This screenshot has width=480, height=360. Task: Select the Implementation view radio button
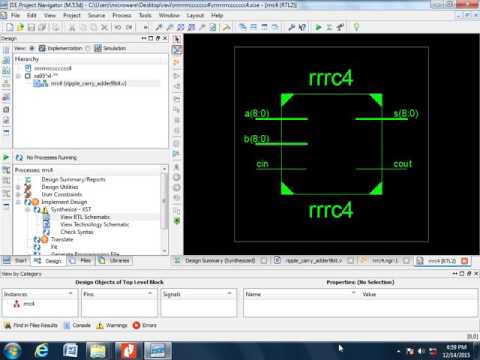32,48
